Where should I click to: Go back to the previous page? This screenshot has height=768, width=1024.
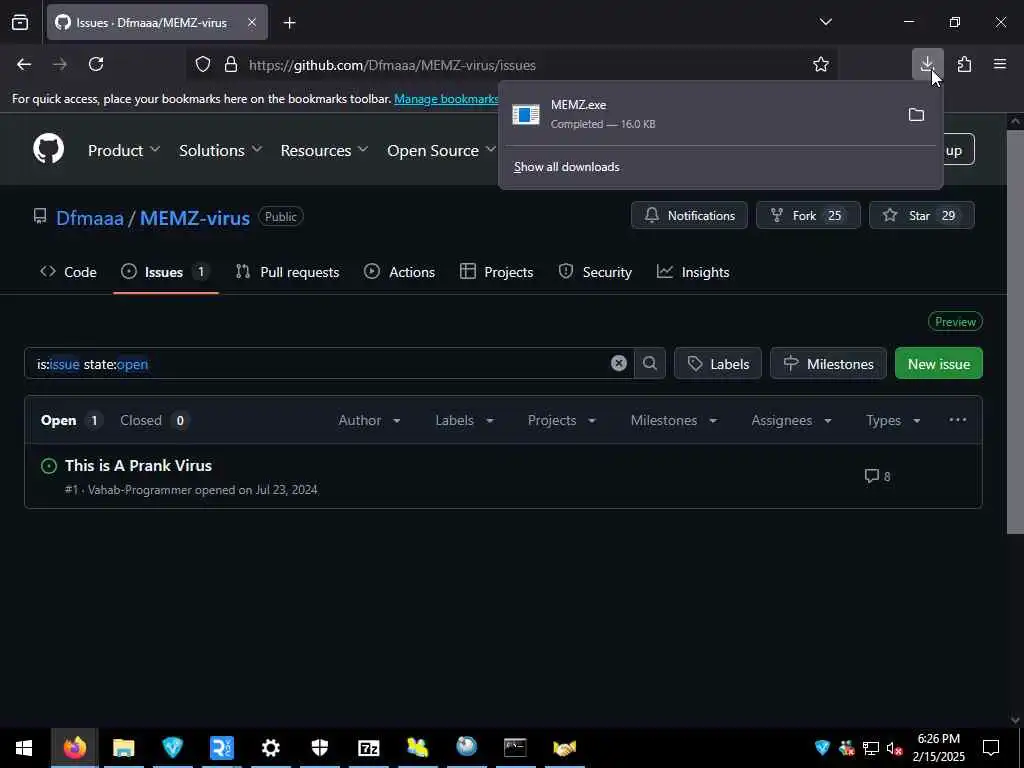tap(24, 64)
